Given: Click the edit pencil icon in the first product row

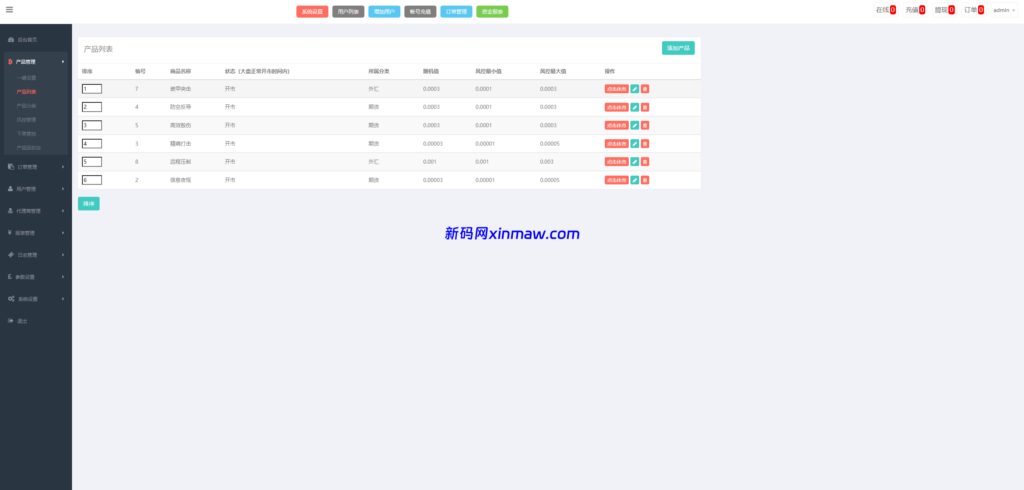Looking at the screenshot, I should click(x=635, y=89).
